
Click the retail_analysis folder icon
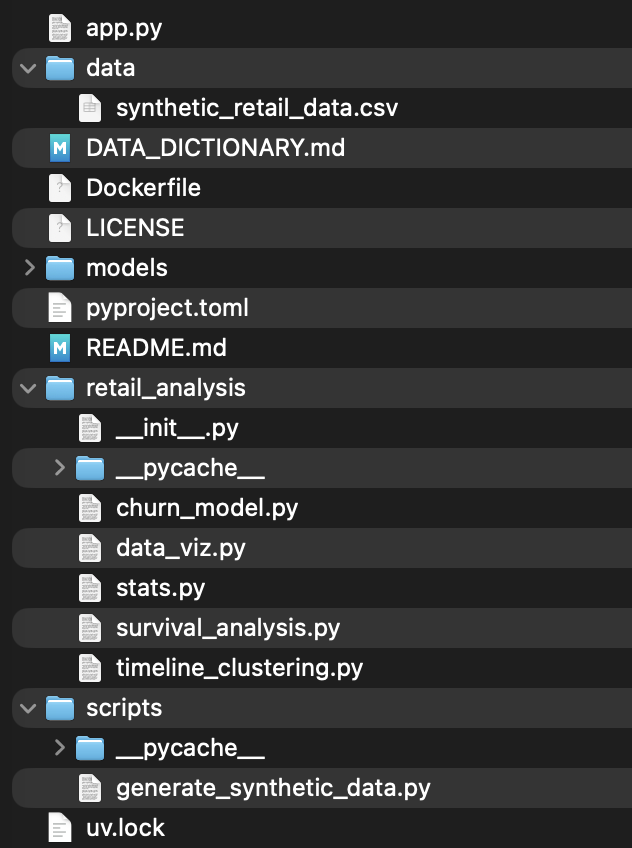click(61, 388)
